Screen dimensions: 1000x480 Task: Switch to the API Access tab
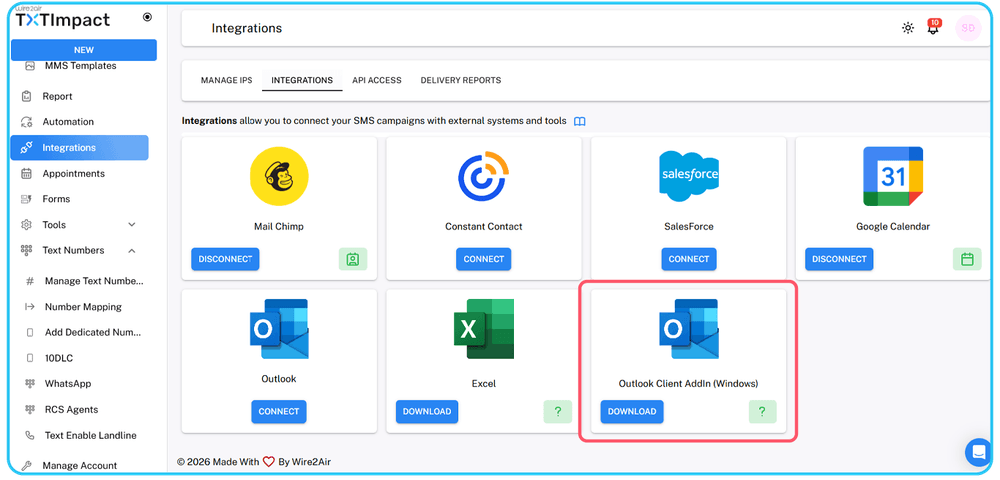(x=376, y=80)
